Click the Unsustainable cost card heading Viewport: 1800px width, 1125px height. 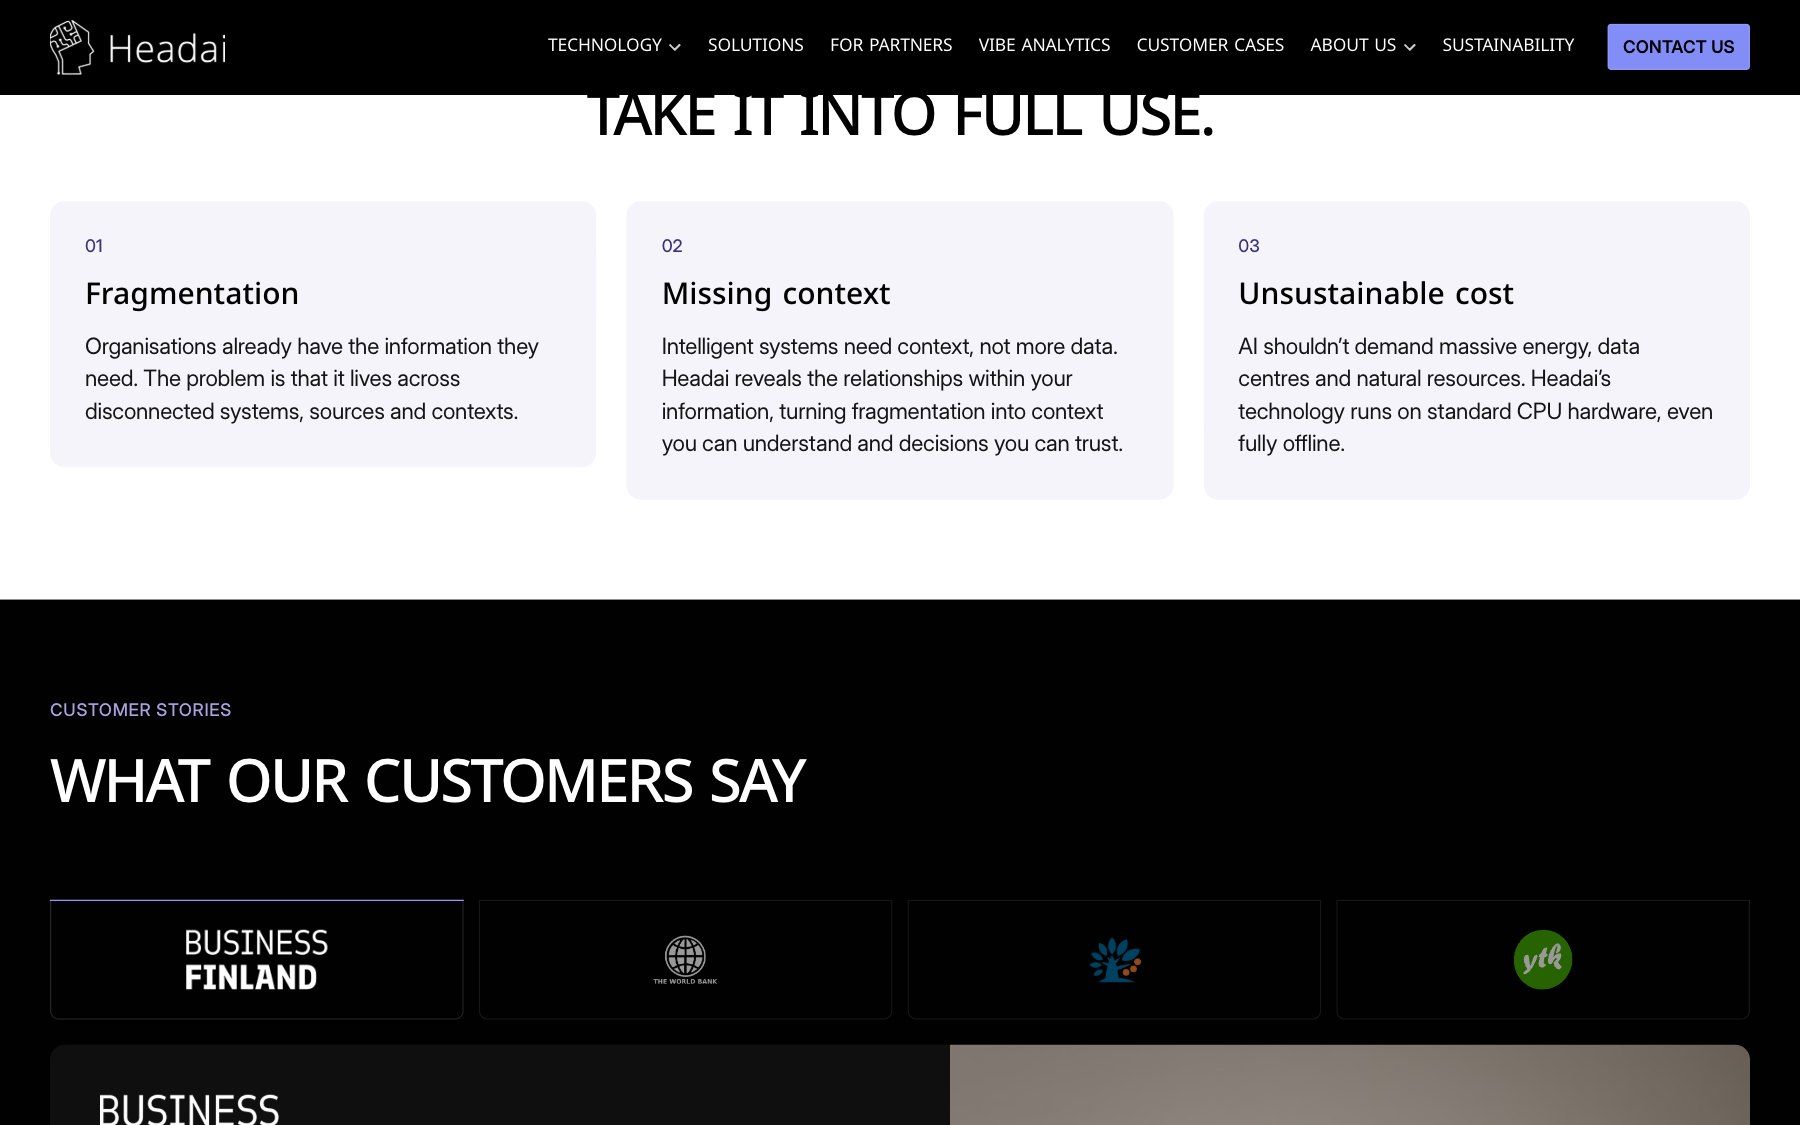pos(1376,293)
